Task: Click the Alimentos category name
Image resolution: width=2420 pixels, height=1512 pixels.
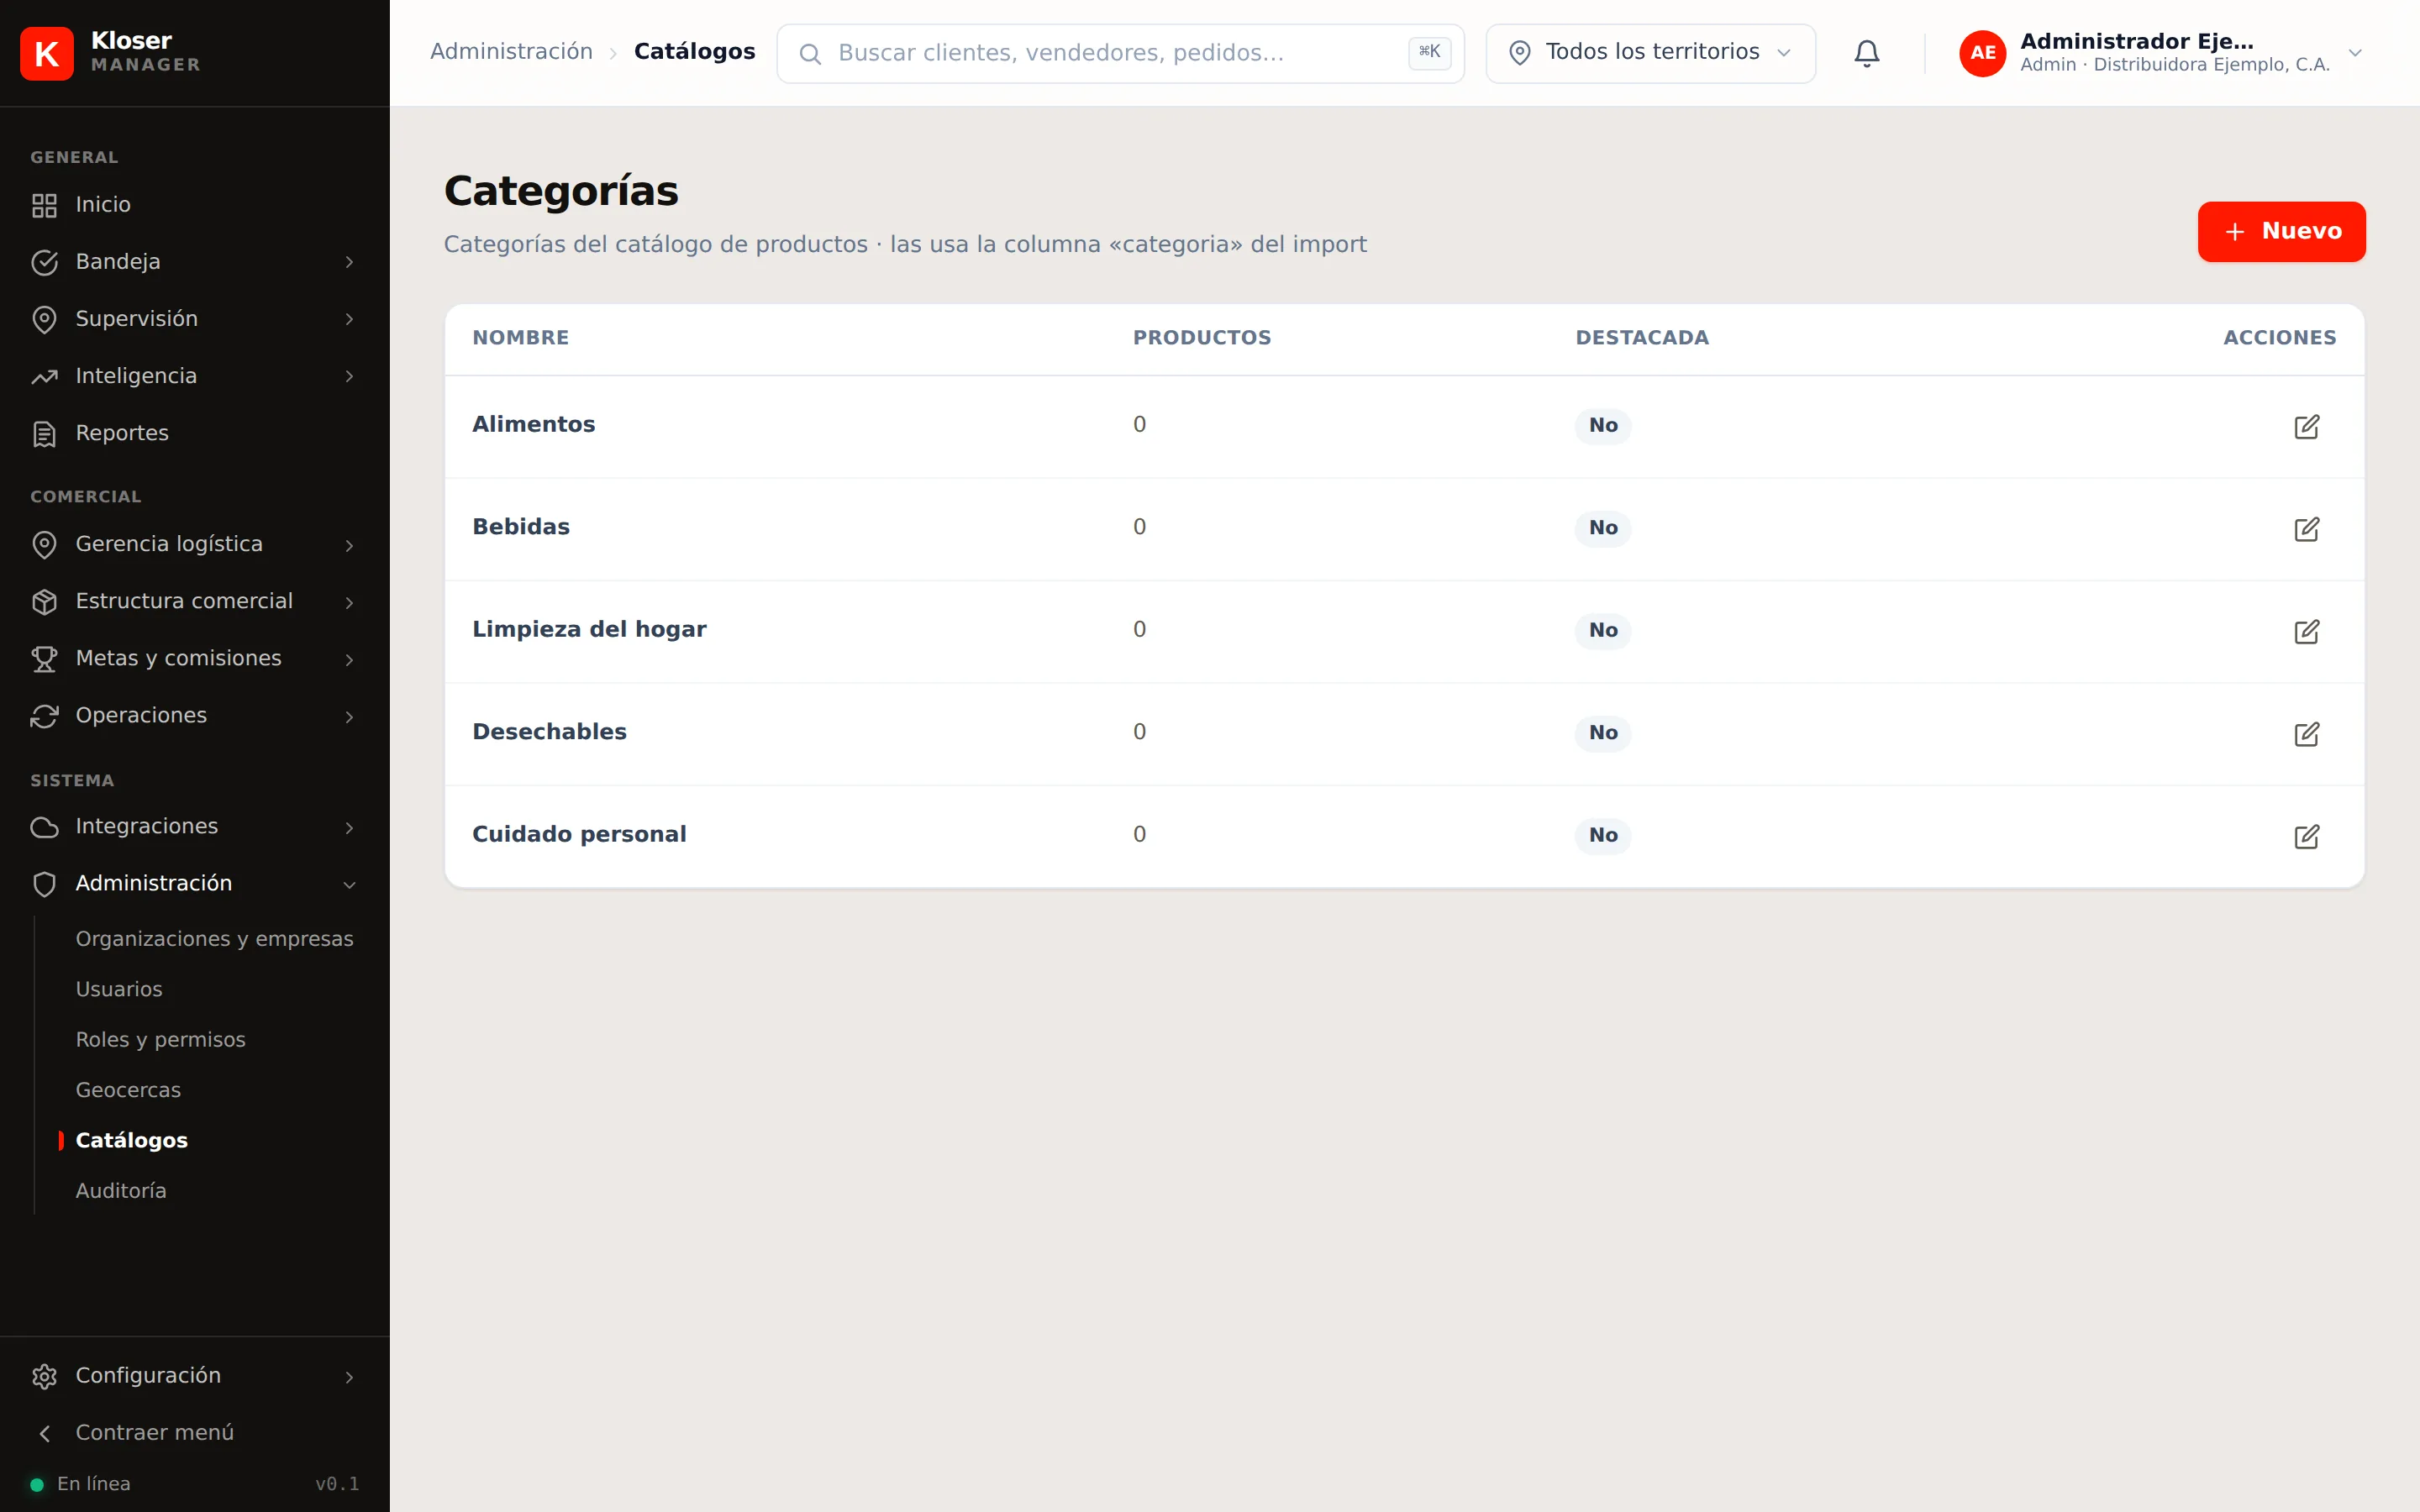Action: coord(533,424)
